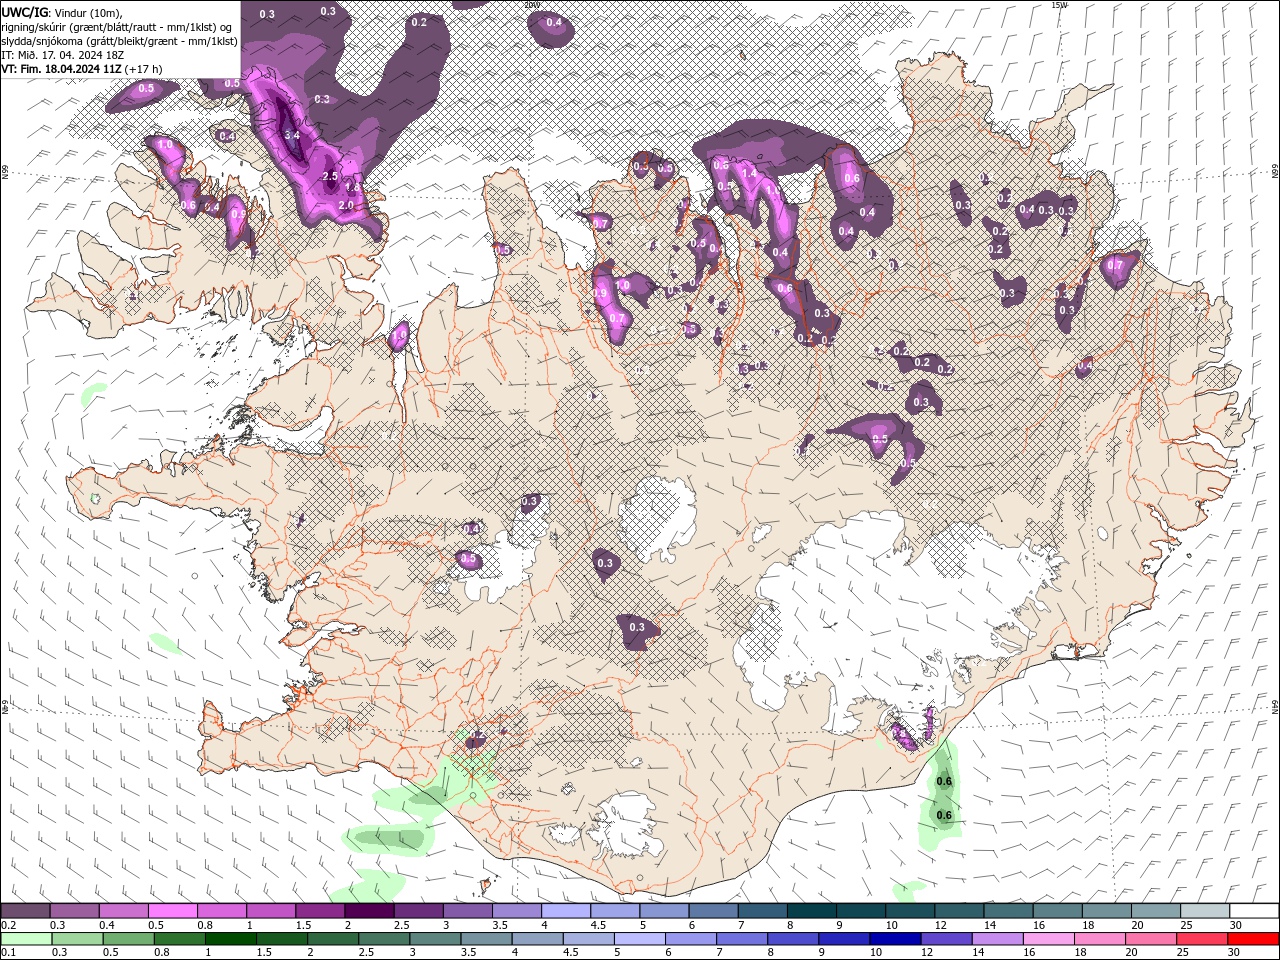Pick the top-row swatch between 5 and 6
This screenshot has height=960, width=1280.
(x=665, y=911)
